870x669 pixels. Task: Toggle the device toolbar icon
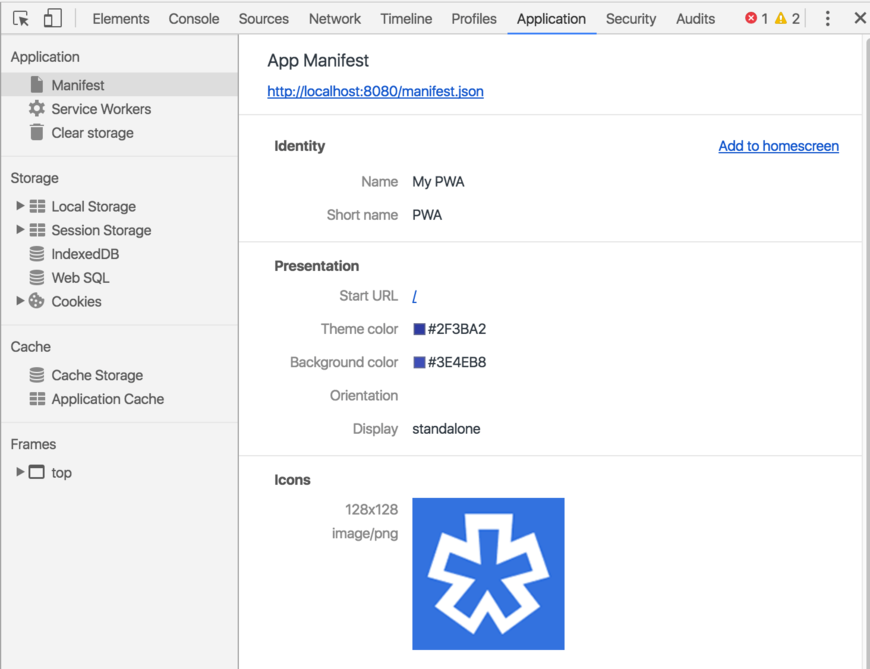pos(53,18)
